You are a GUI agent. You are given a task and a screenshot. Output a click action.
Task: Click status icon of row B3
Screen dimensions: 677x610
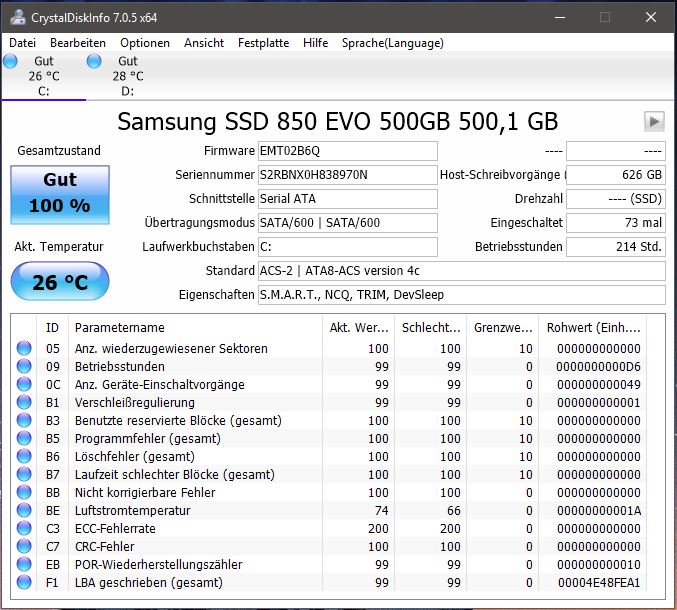(24, 420)
